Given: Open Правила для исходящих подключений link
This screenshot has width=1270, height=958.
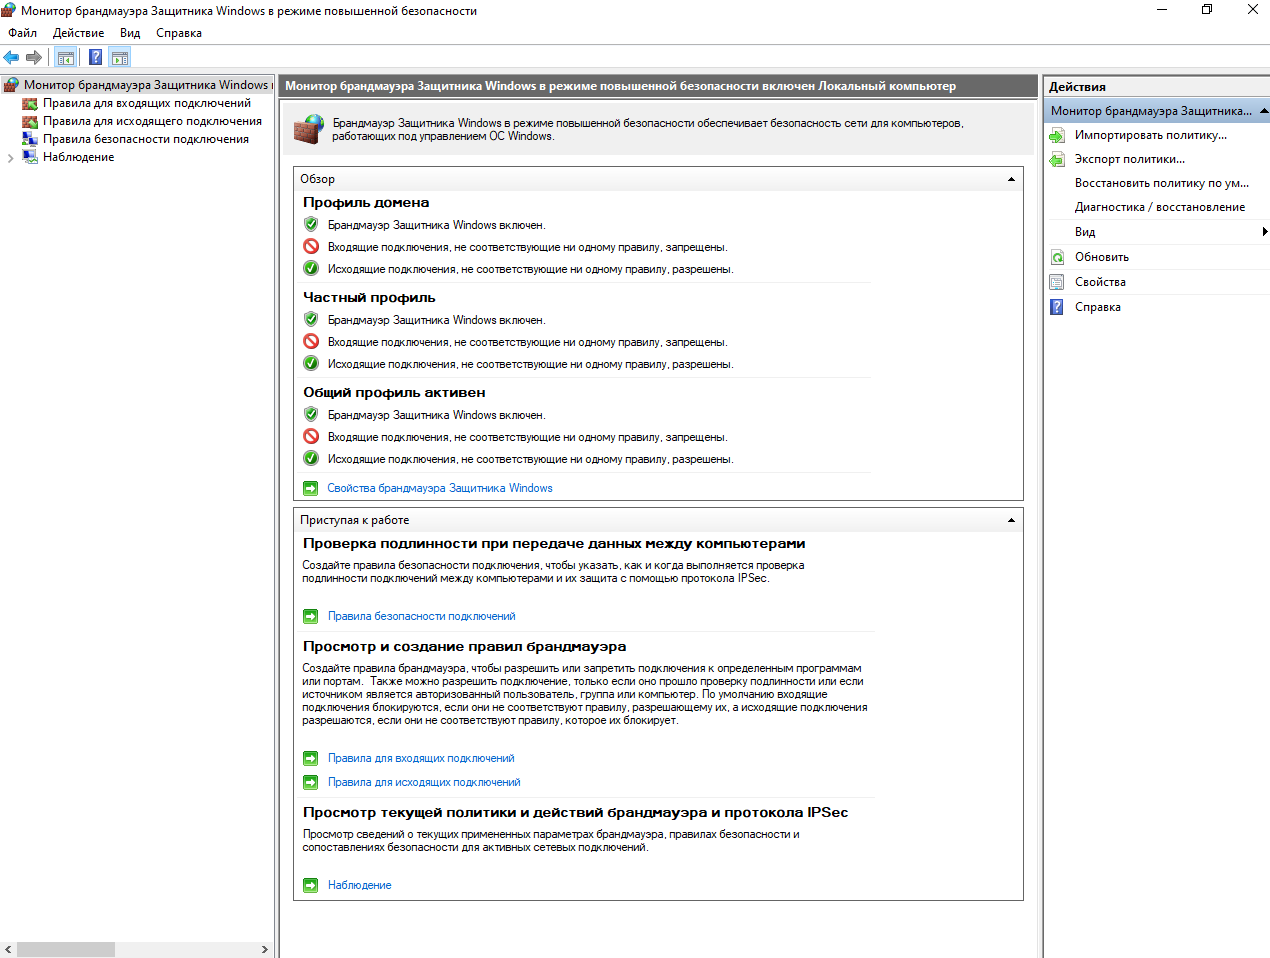Looking at the screenshot, I should [424, 782].
